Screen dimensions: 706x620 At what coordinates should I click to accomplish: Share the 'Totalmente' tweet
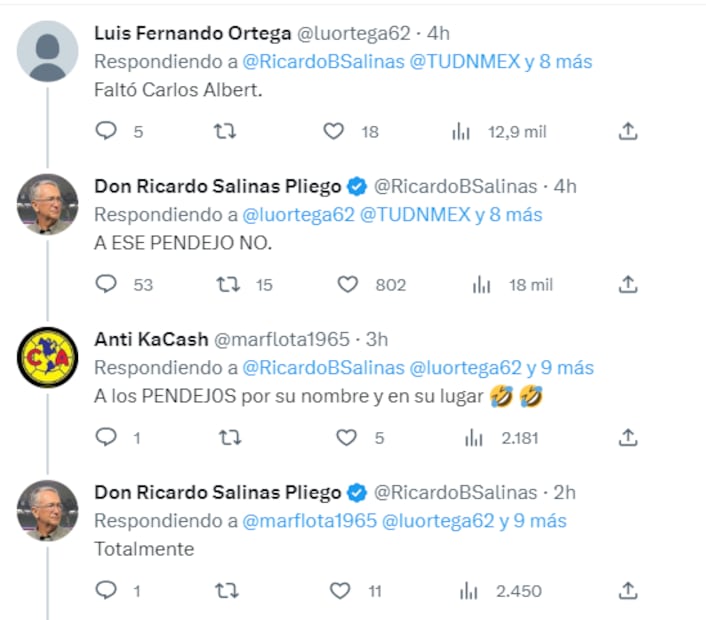628,590
